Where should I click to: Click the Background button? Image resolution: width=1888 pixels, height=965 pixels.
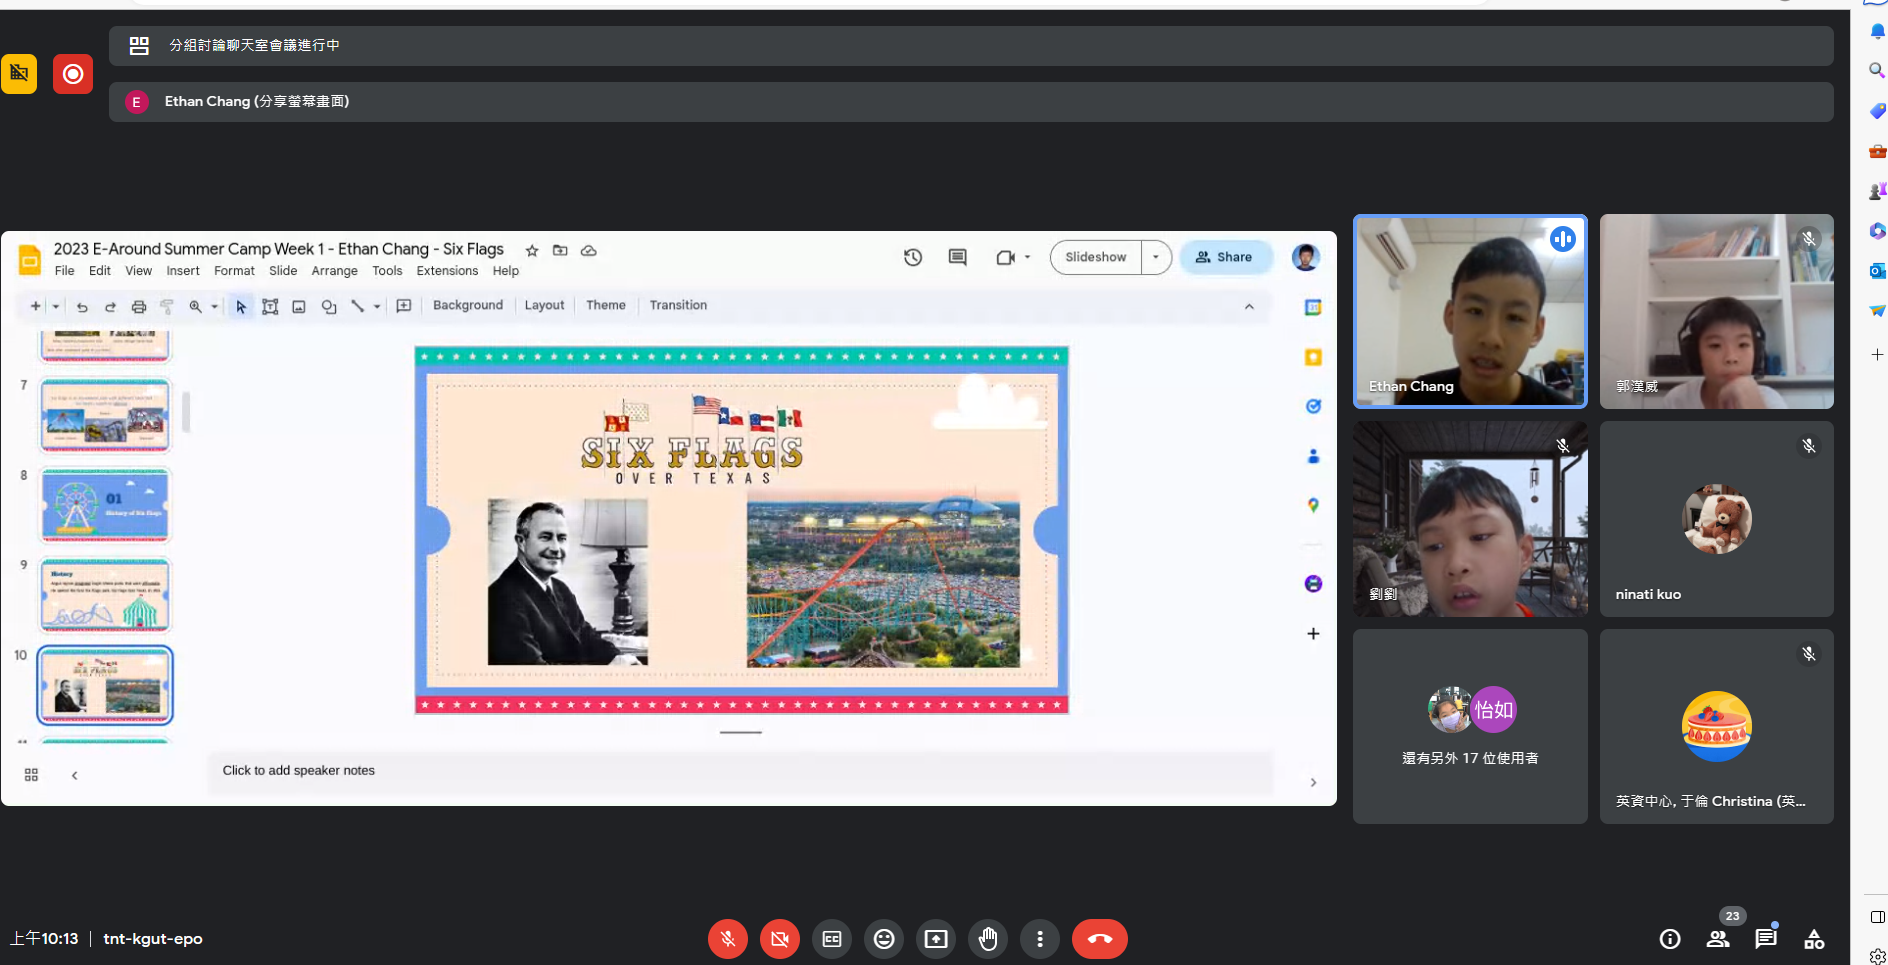tap(468, 306)
